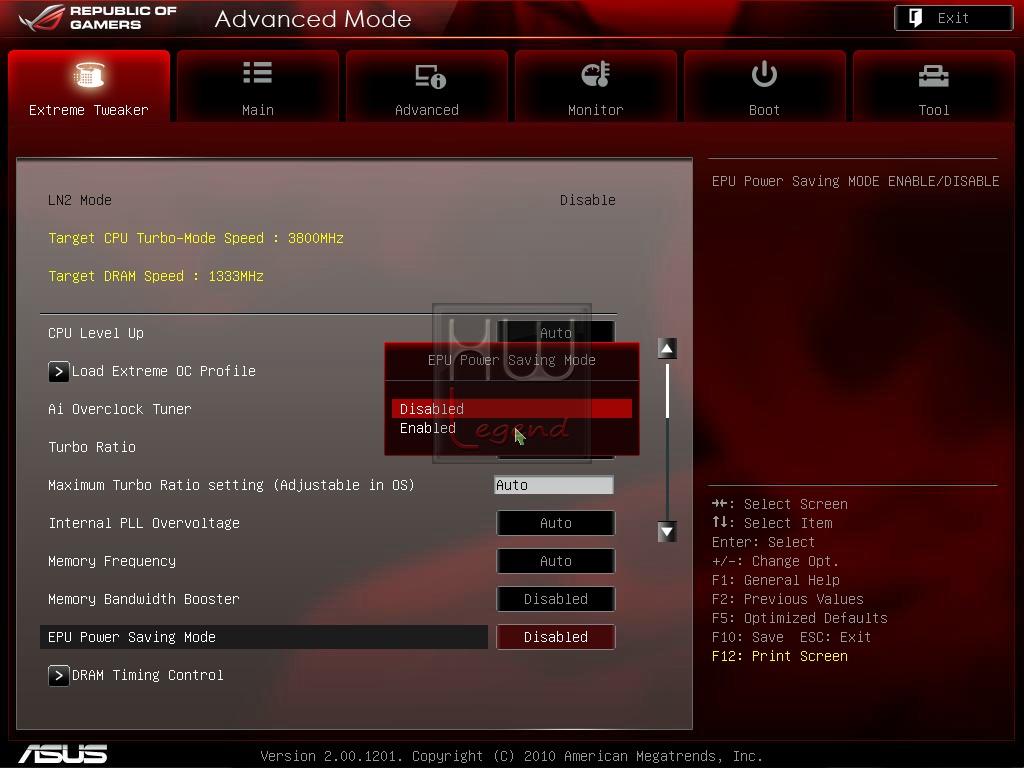The height and width of the screenshot is (768, 1024).
Task: Click the Extreme Tweaker chip icon
Action: [89, 75]
